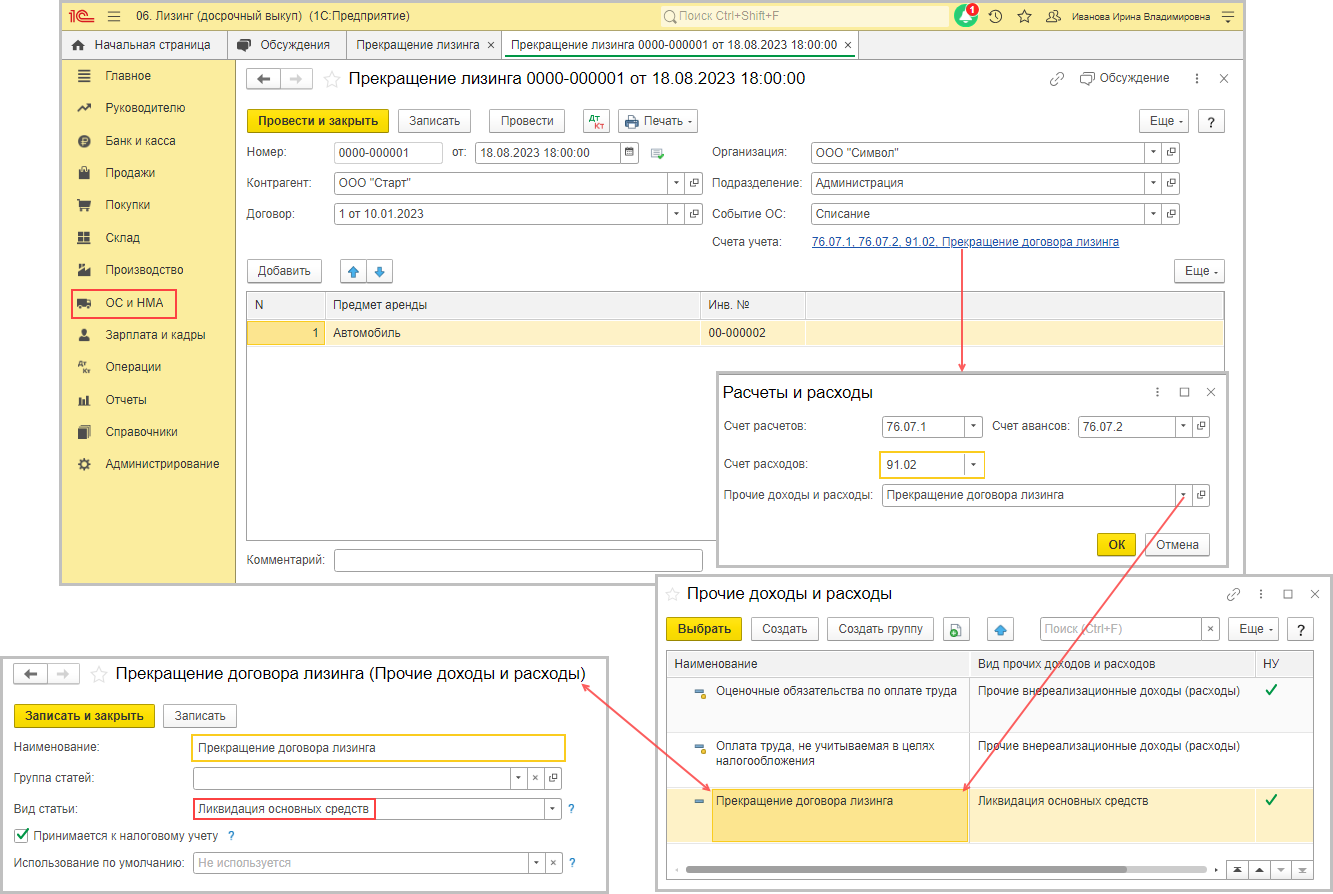Click the Дт/Кт postings icon button
The width and height of the screenshot is (1333, 894).
[x=596, y=121]
